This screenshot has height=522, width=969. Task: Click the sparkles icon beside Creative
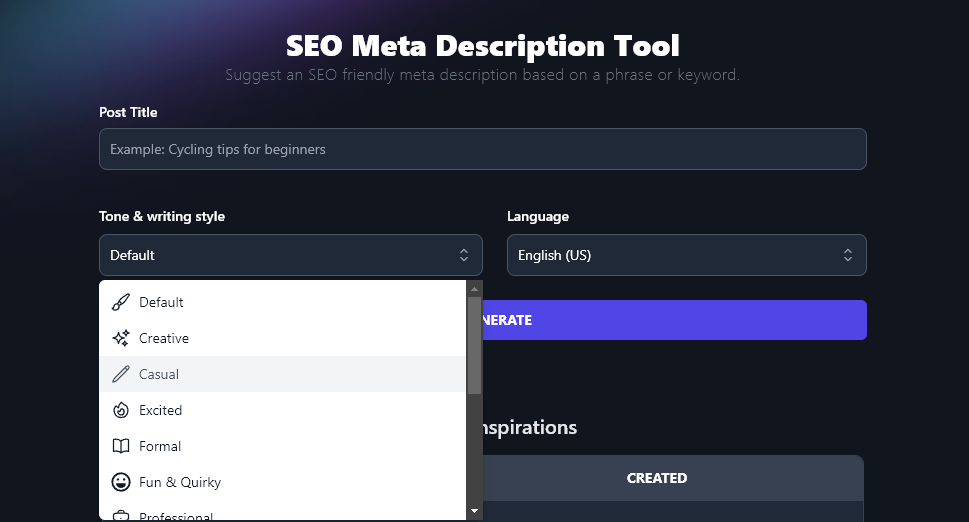[120, 338]
